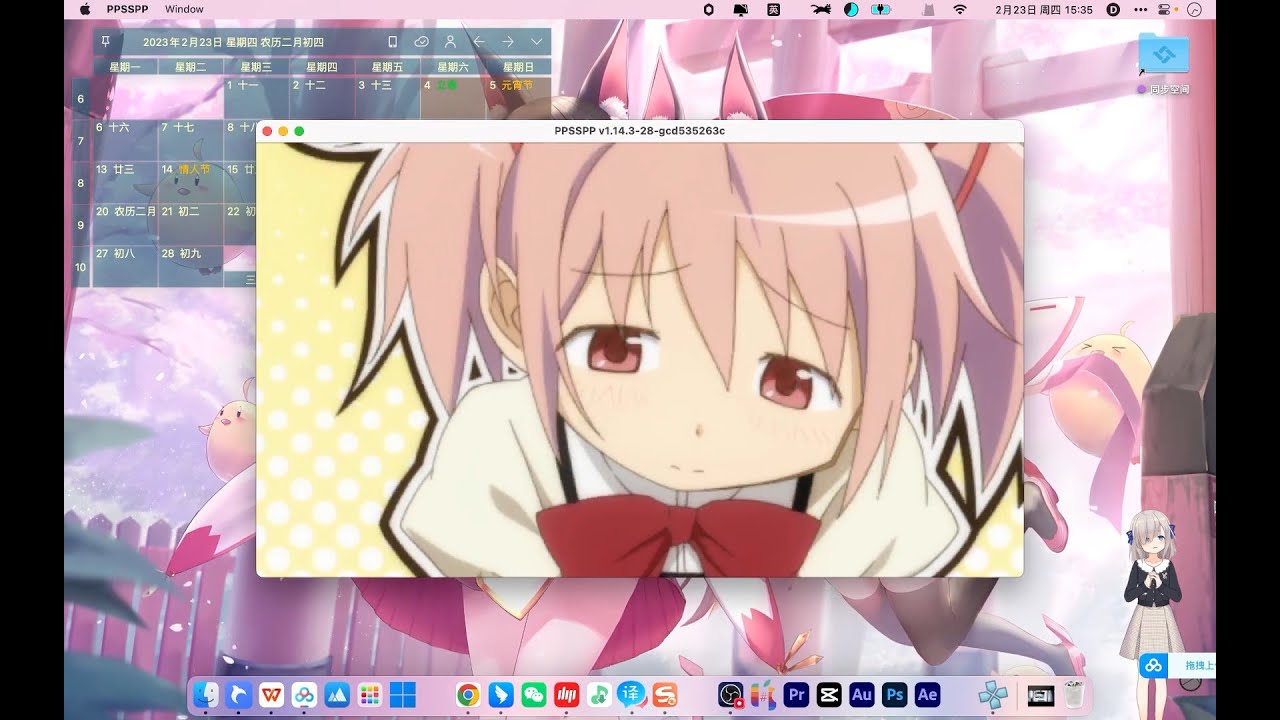Screen dimensions: 1280x720
Task: Select February 20 农历二月 in calendar
Action: 125,224
